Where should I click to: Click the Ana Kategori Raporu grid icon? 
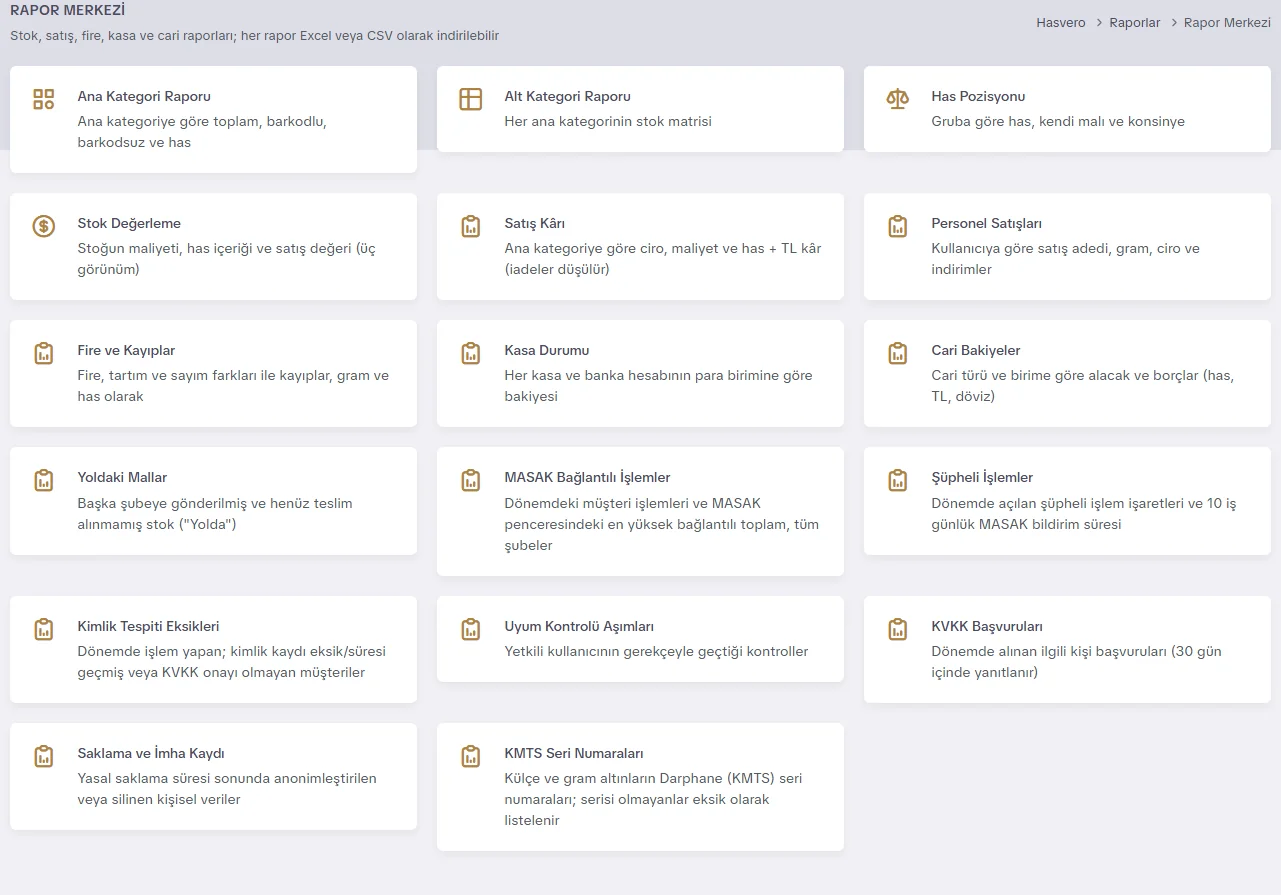coord(43,99)
